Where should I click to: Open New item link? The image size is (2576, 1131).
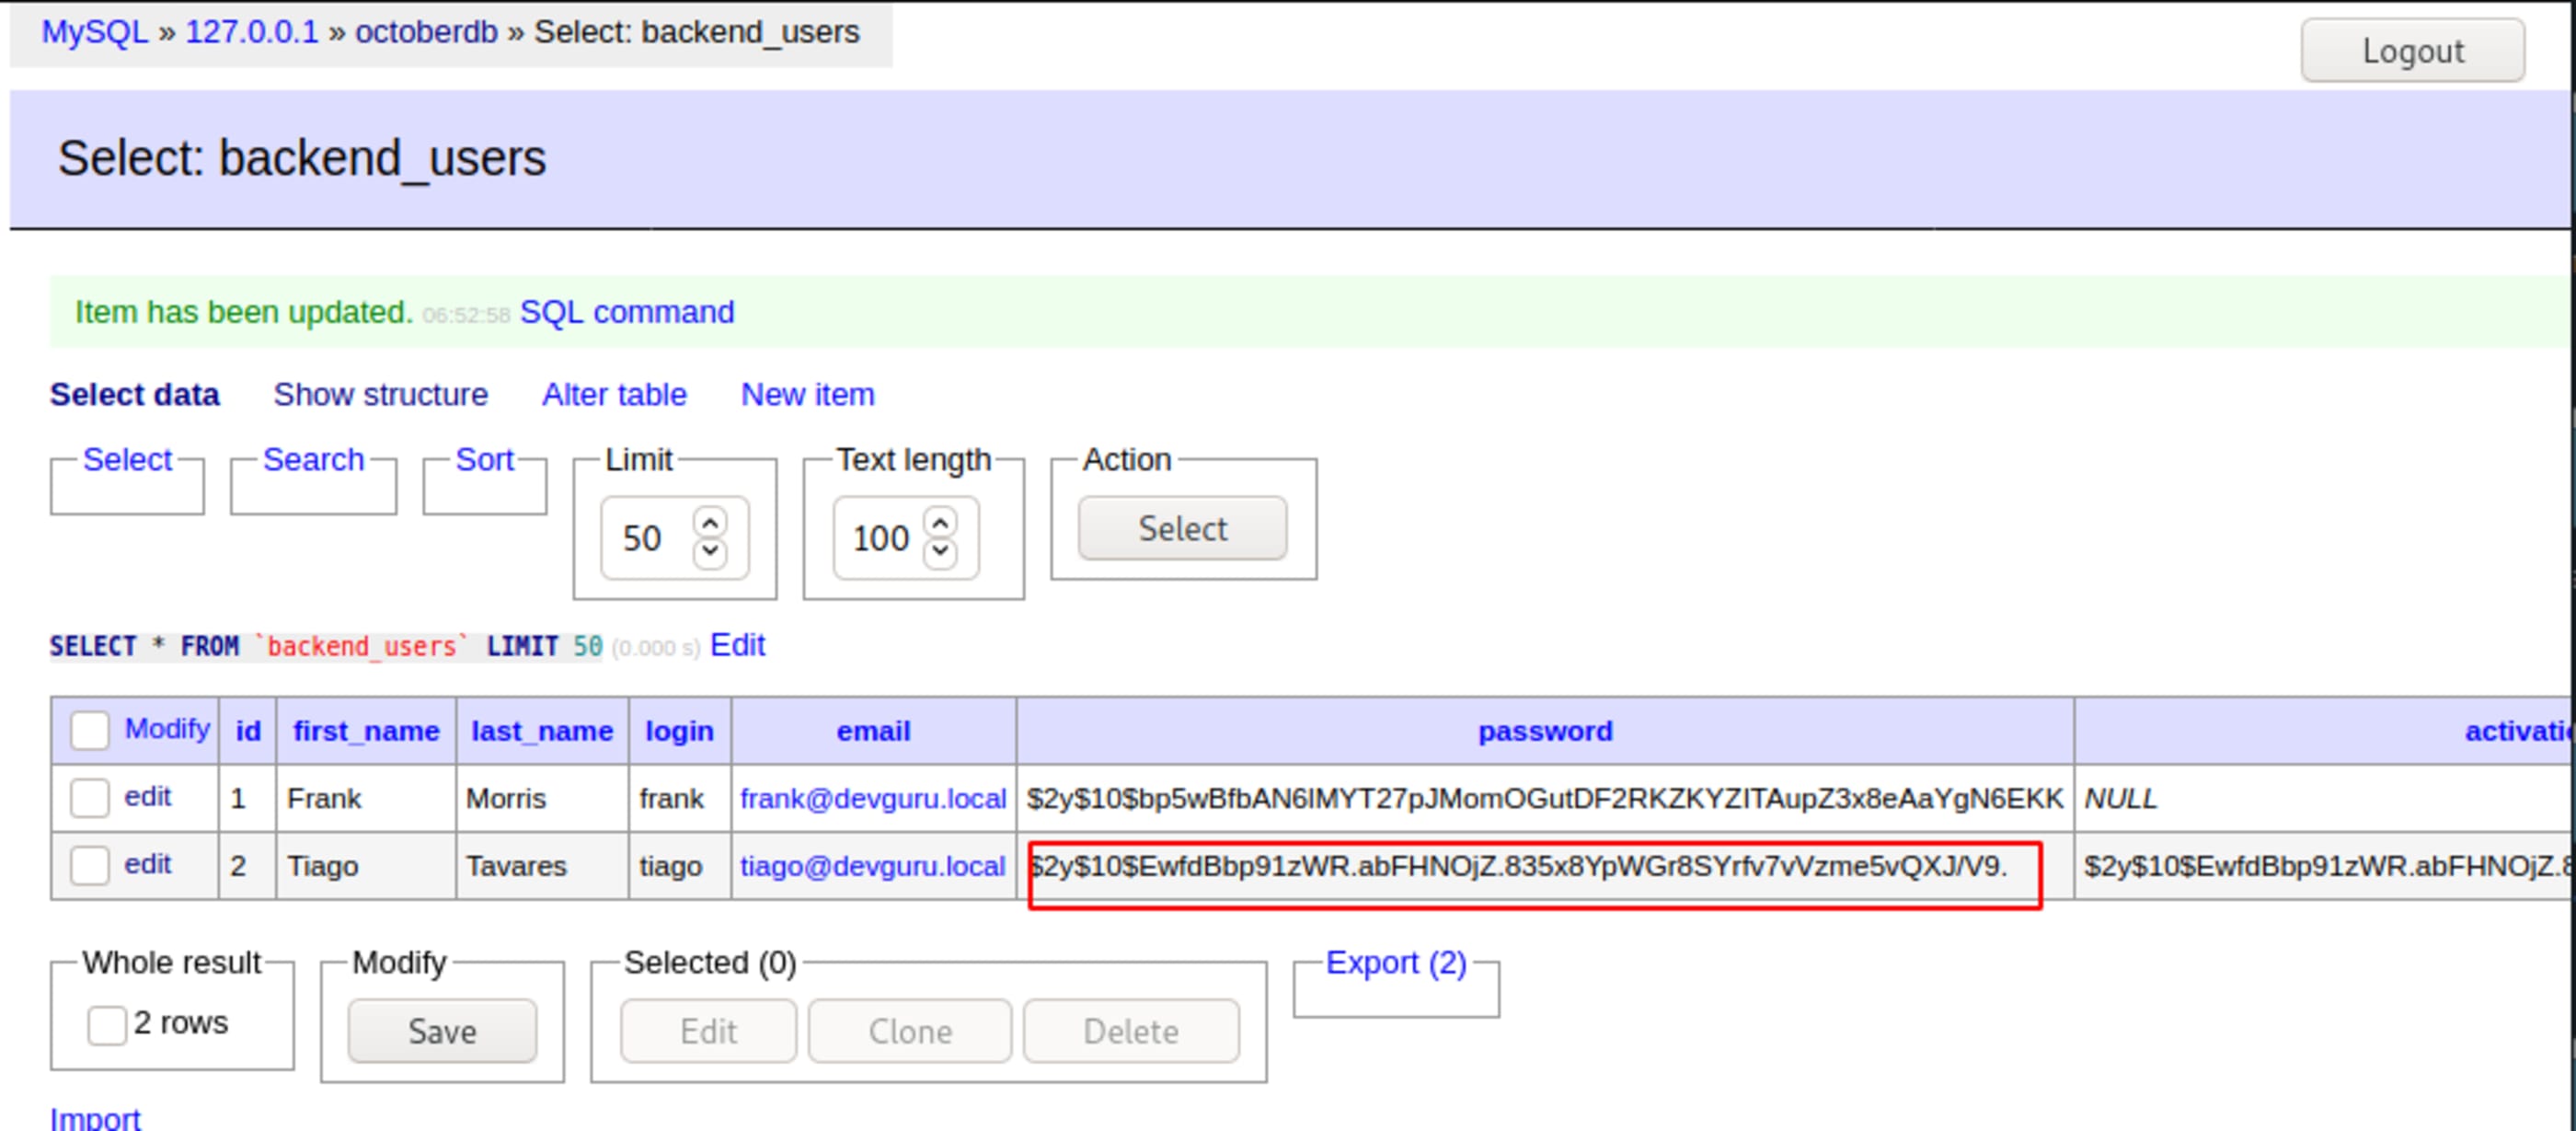807,394
